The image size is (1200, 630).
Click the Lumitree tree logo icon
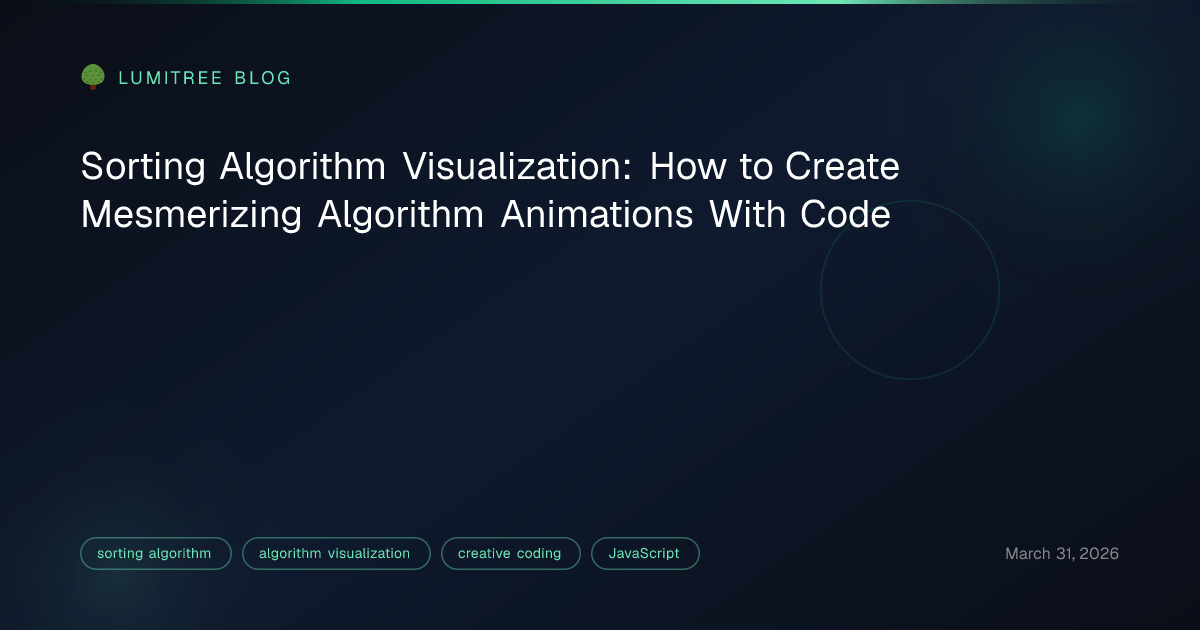[x=93, y=77]
